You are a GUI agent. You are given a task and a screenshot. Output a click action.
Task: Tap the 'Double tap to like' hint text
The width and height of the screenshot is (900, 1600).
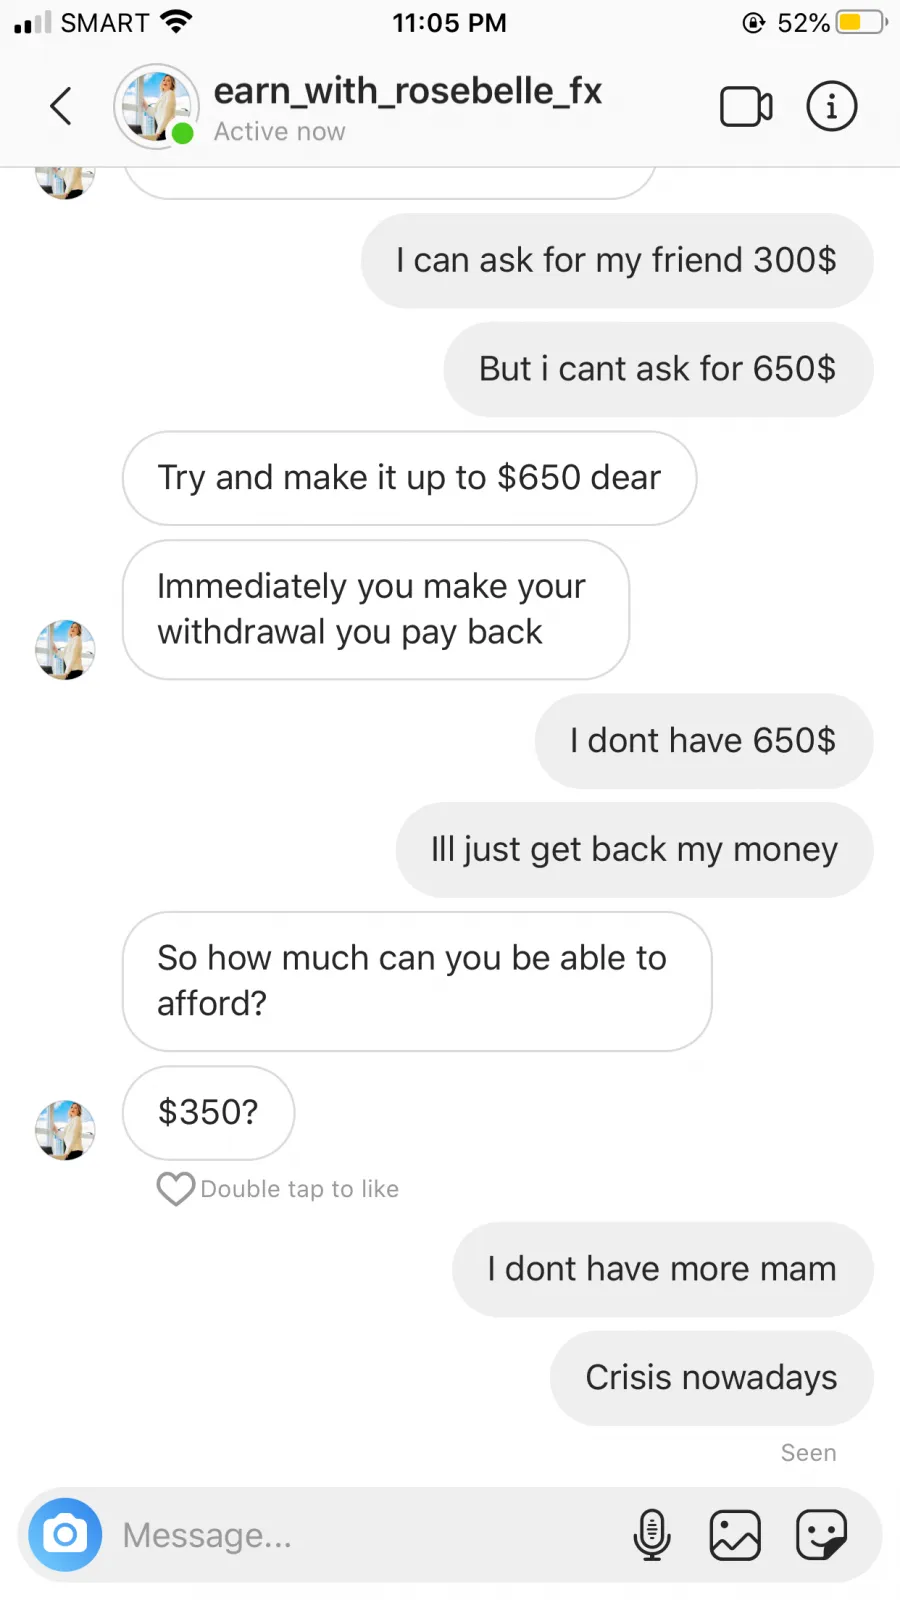300,1189
